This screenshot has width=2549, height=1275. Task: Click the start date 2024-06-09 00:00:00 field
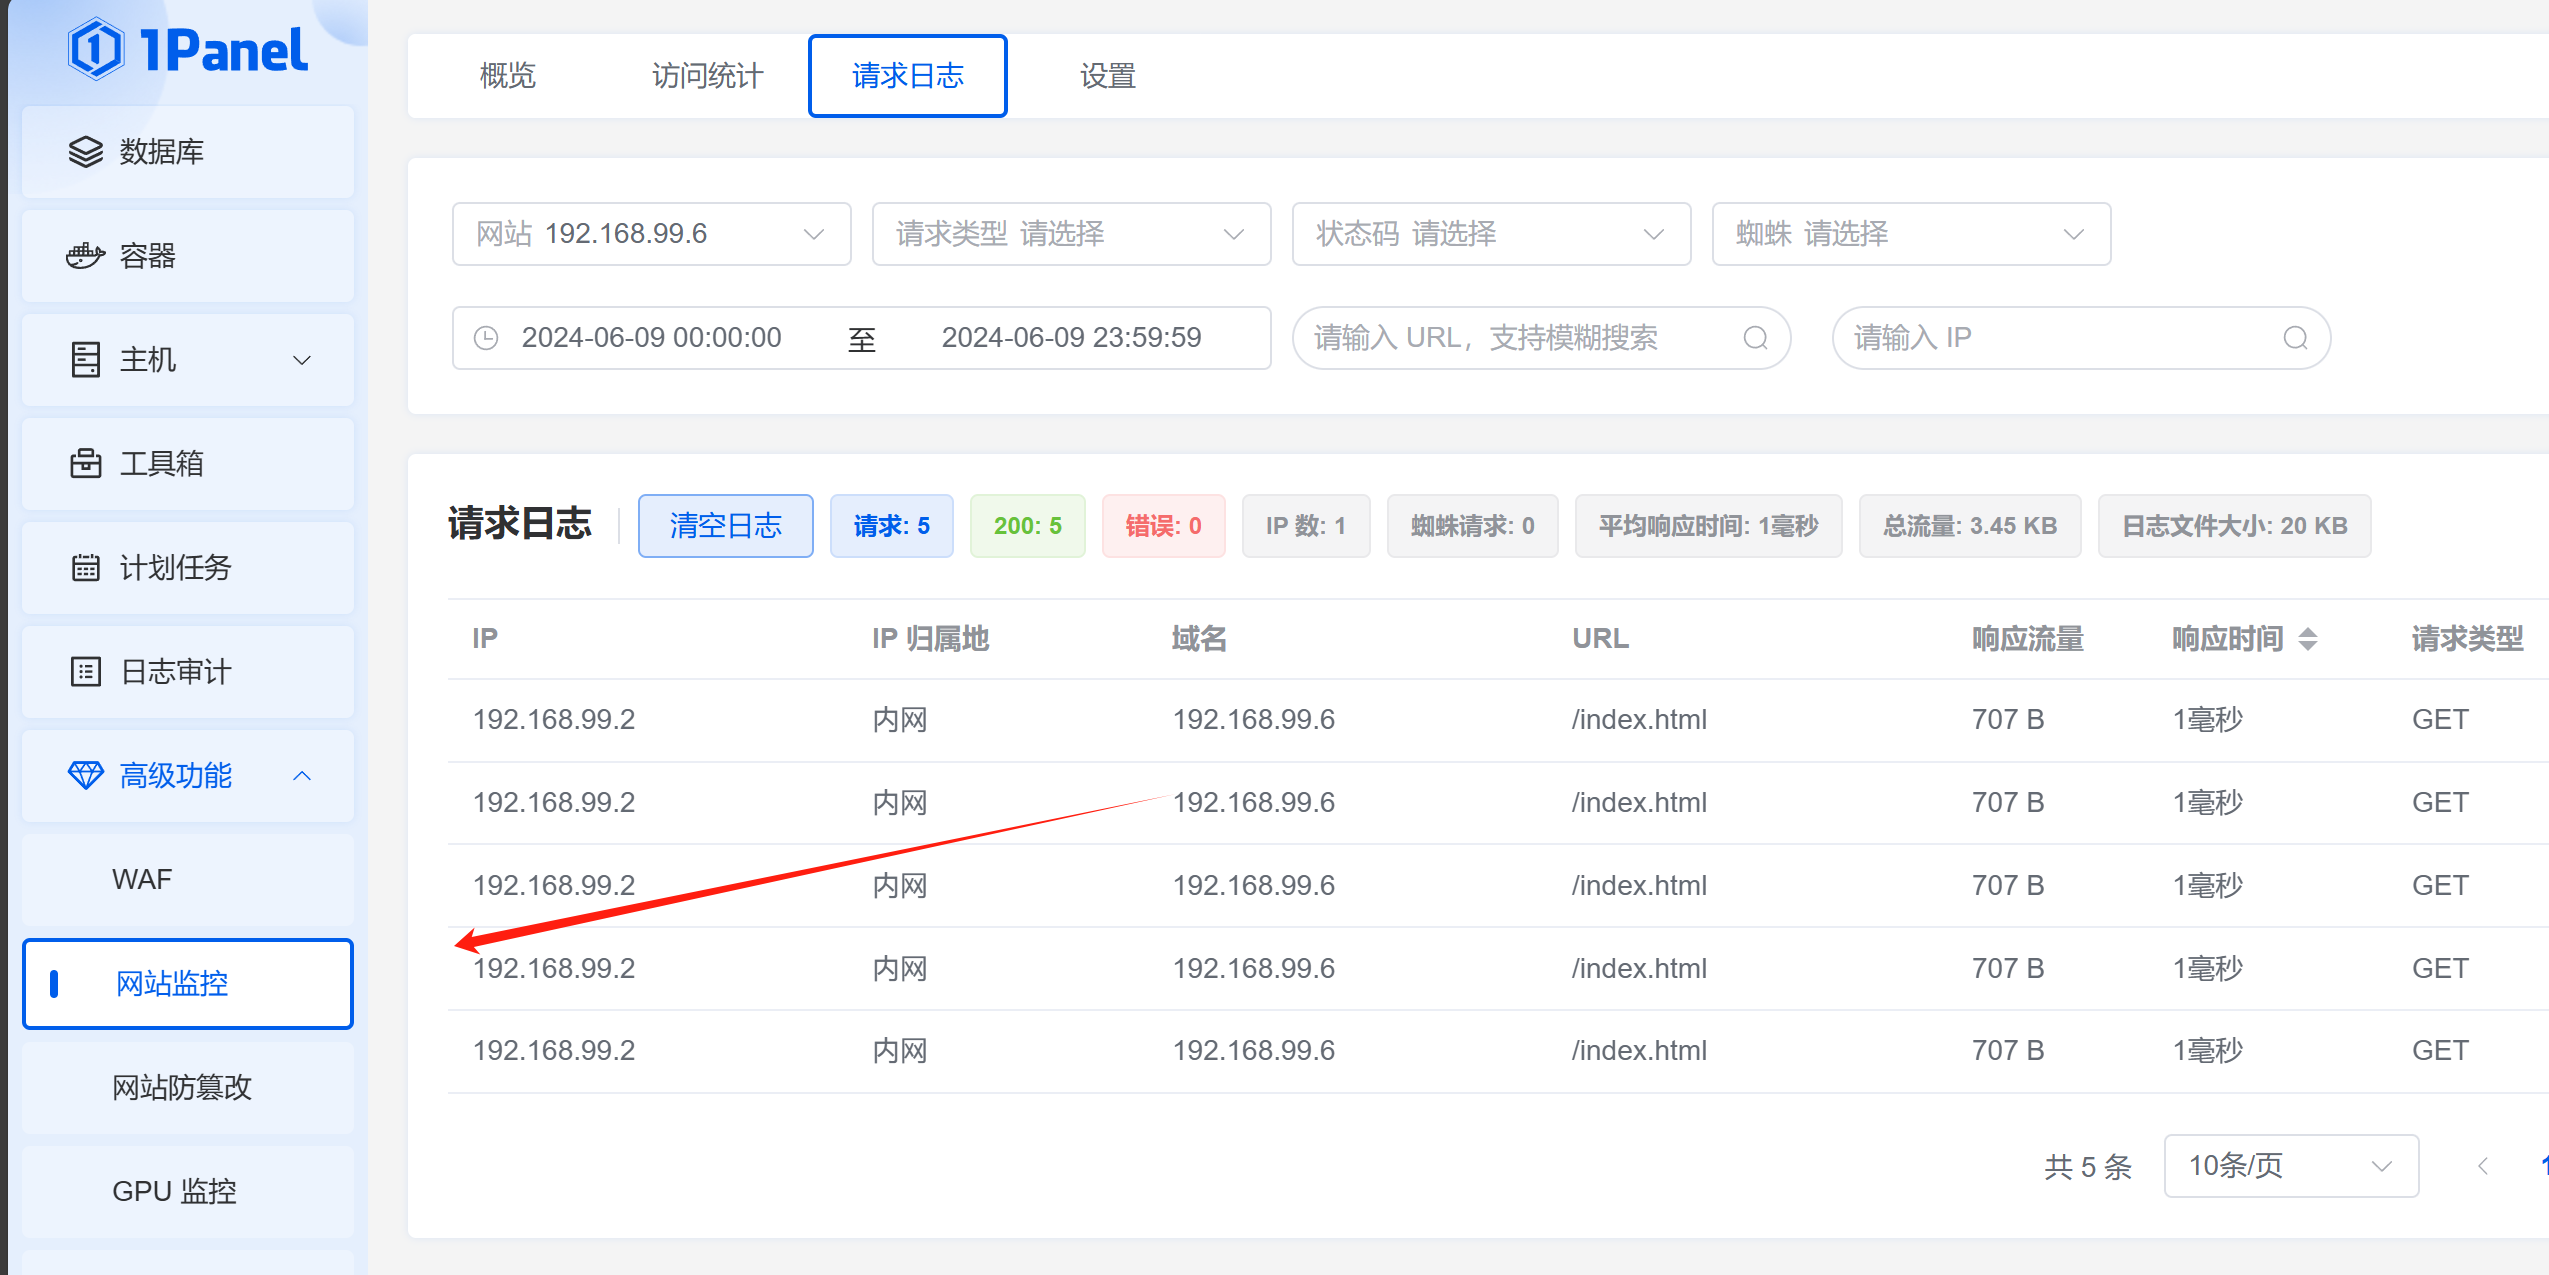[x=651, y=338]
